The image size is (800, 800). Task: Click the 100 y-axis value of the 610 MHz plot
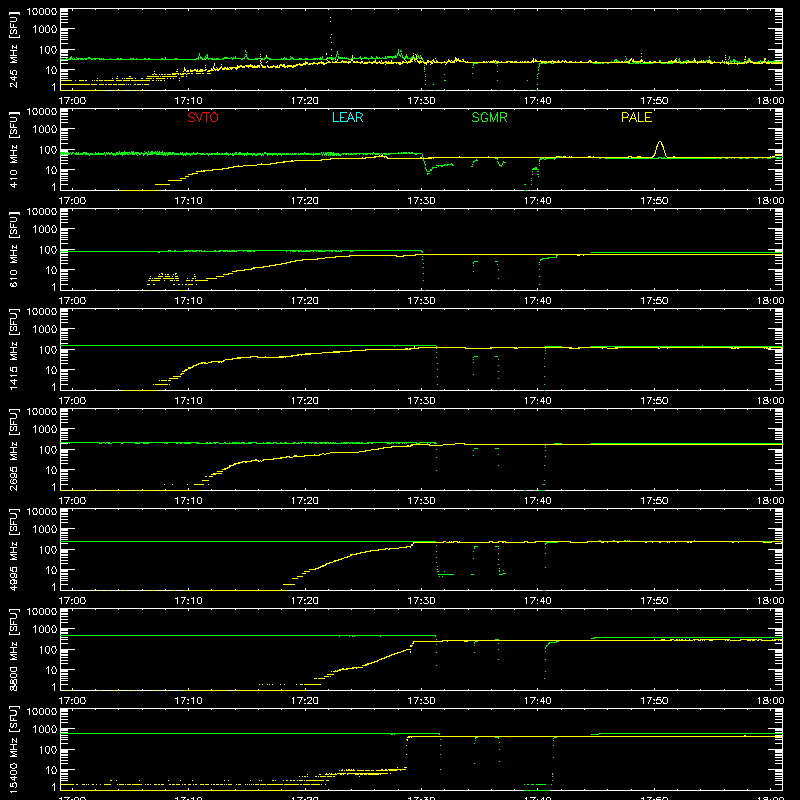pos(48,250)
